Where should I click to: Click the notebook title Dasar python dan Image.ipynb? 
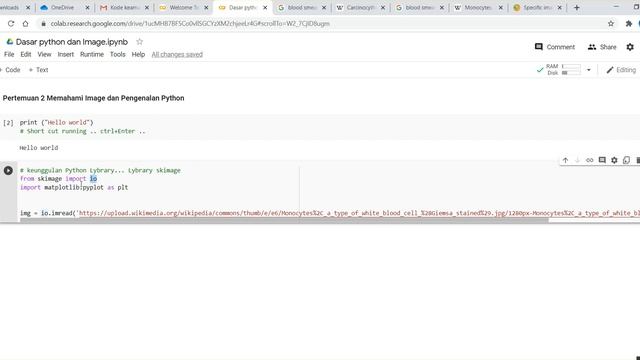coord(71,42)
